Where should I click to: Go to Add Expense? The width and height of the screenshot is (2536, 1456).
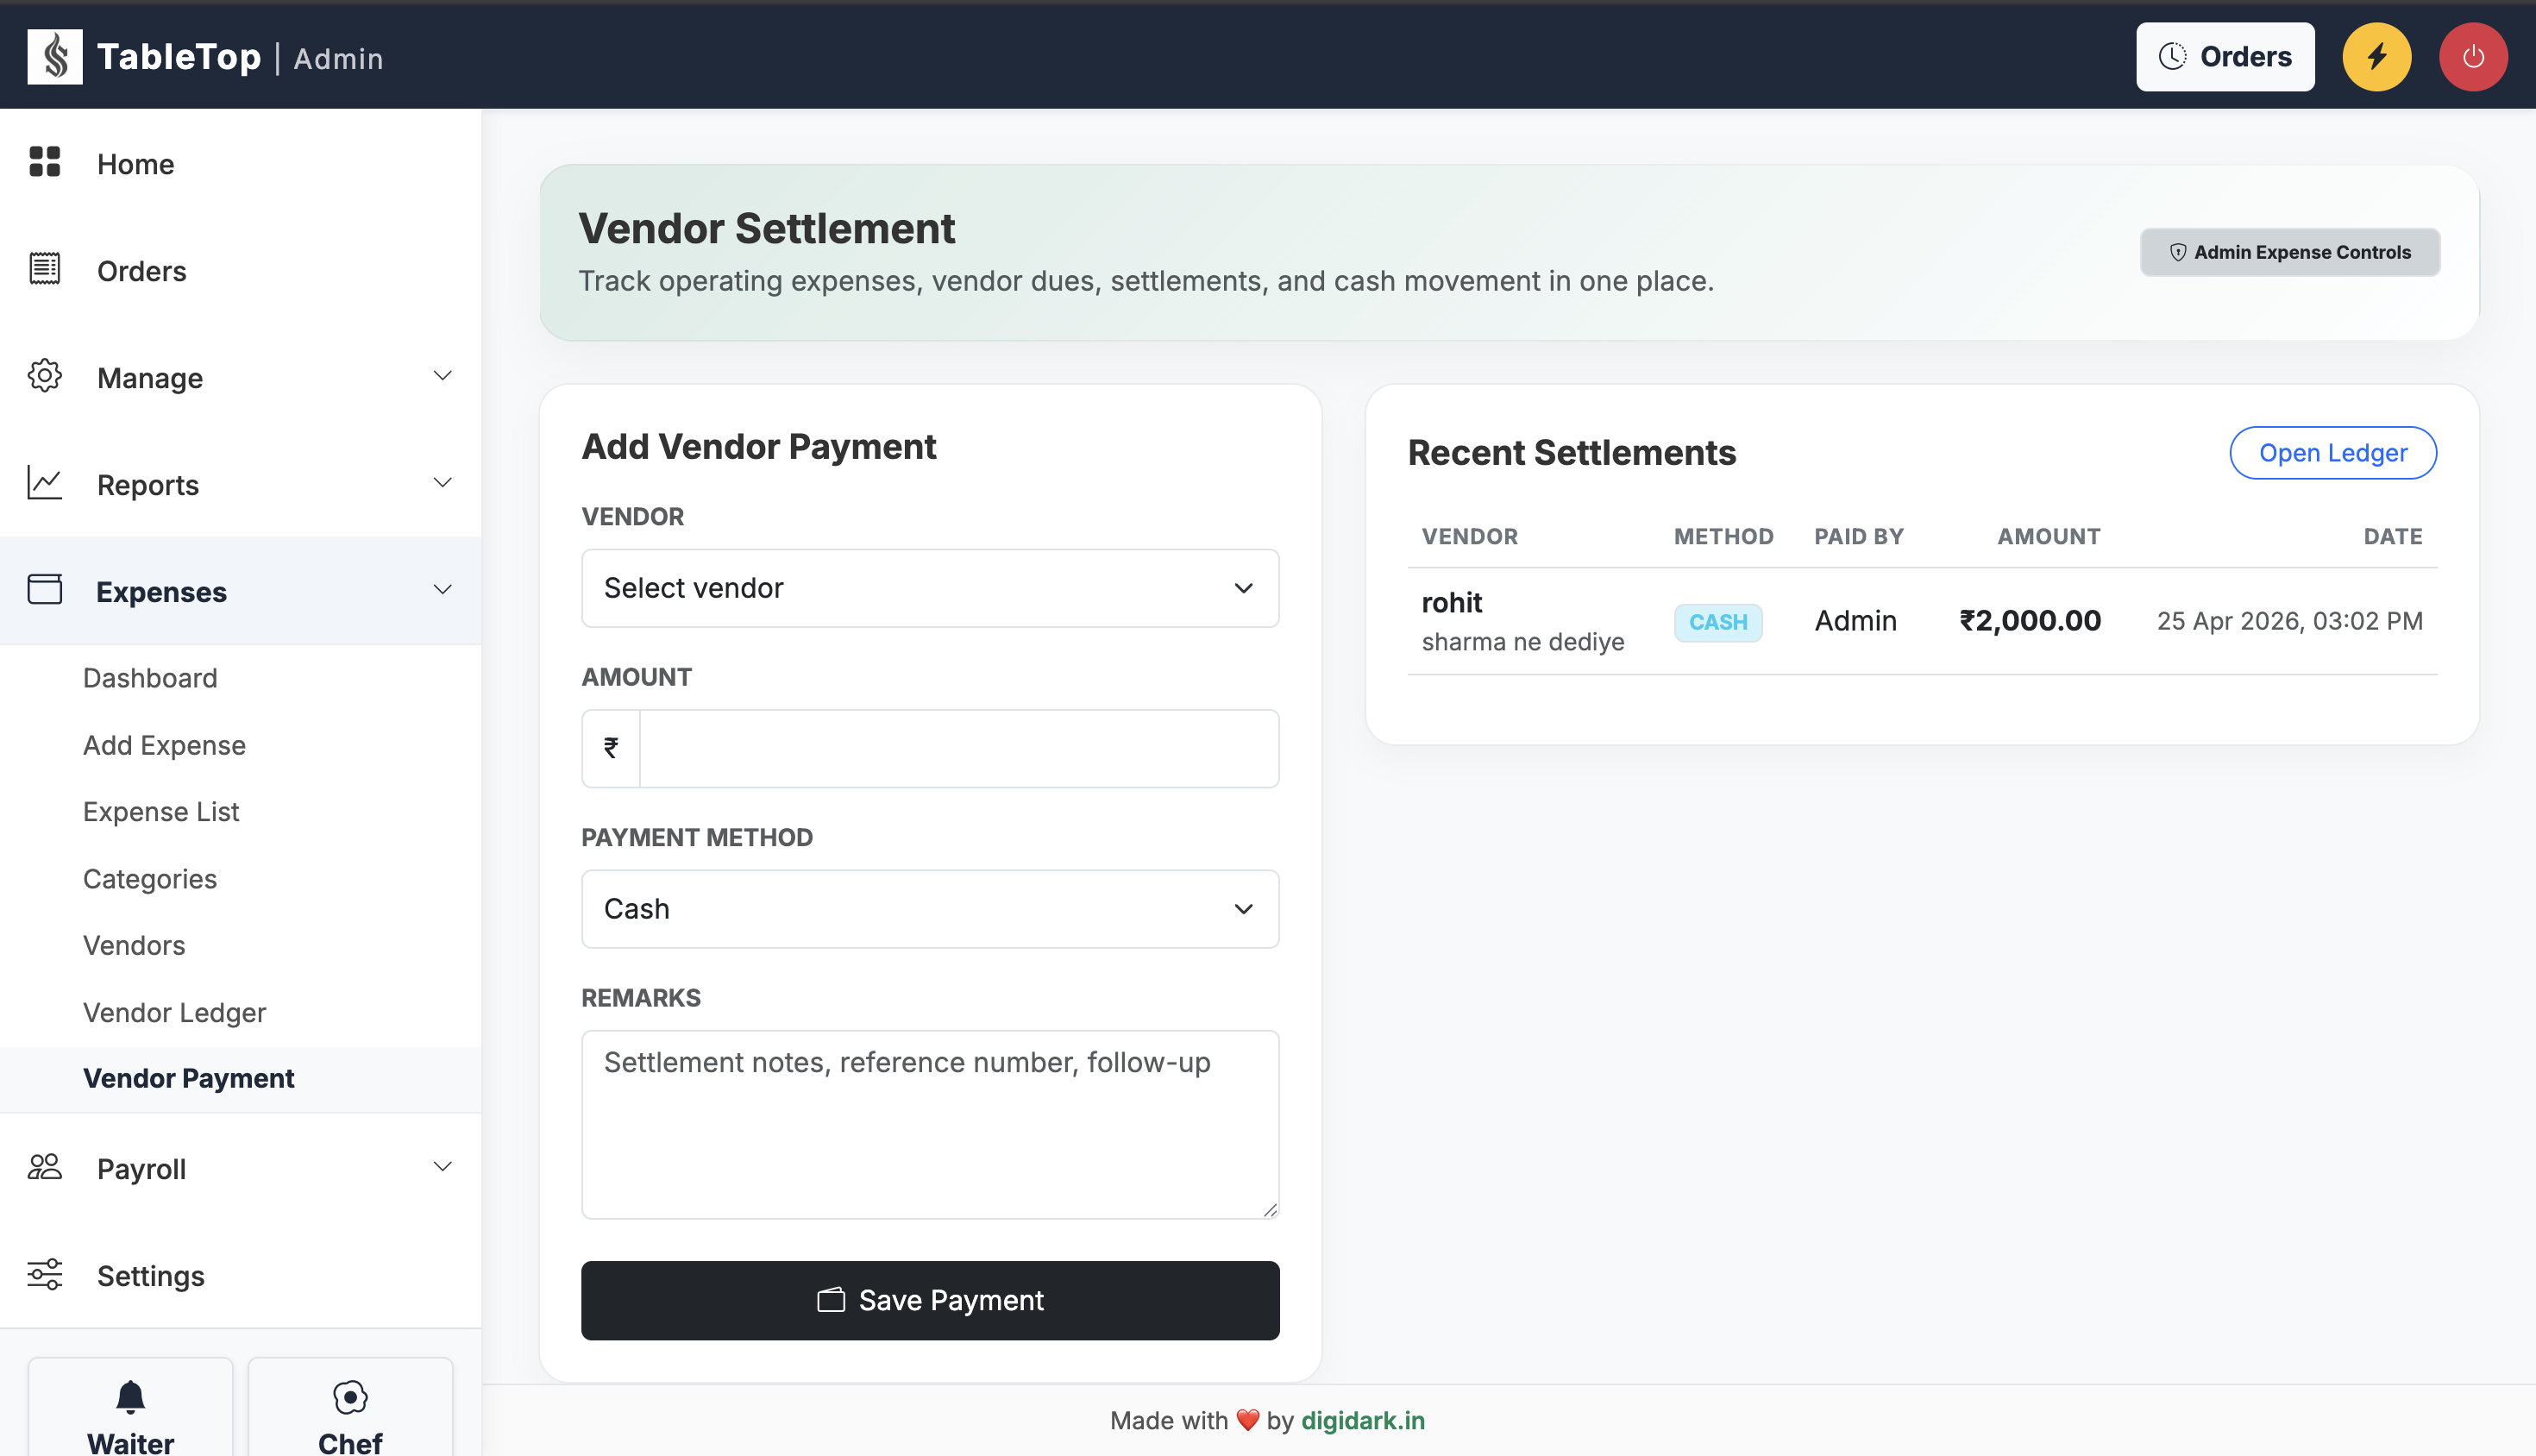coord(164,745)
